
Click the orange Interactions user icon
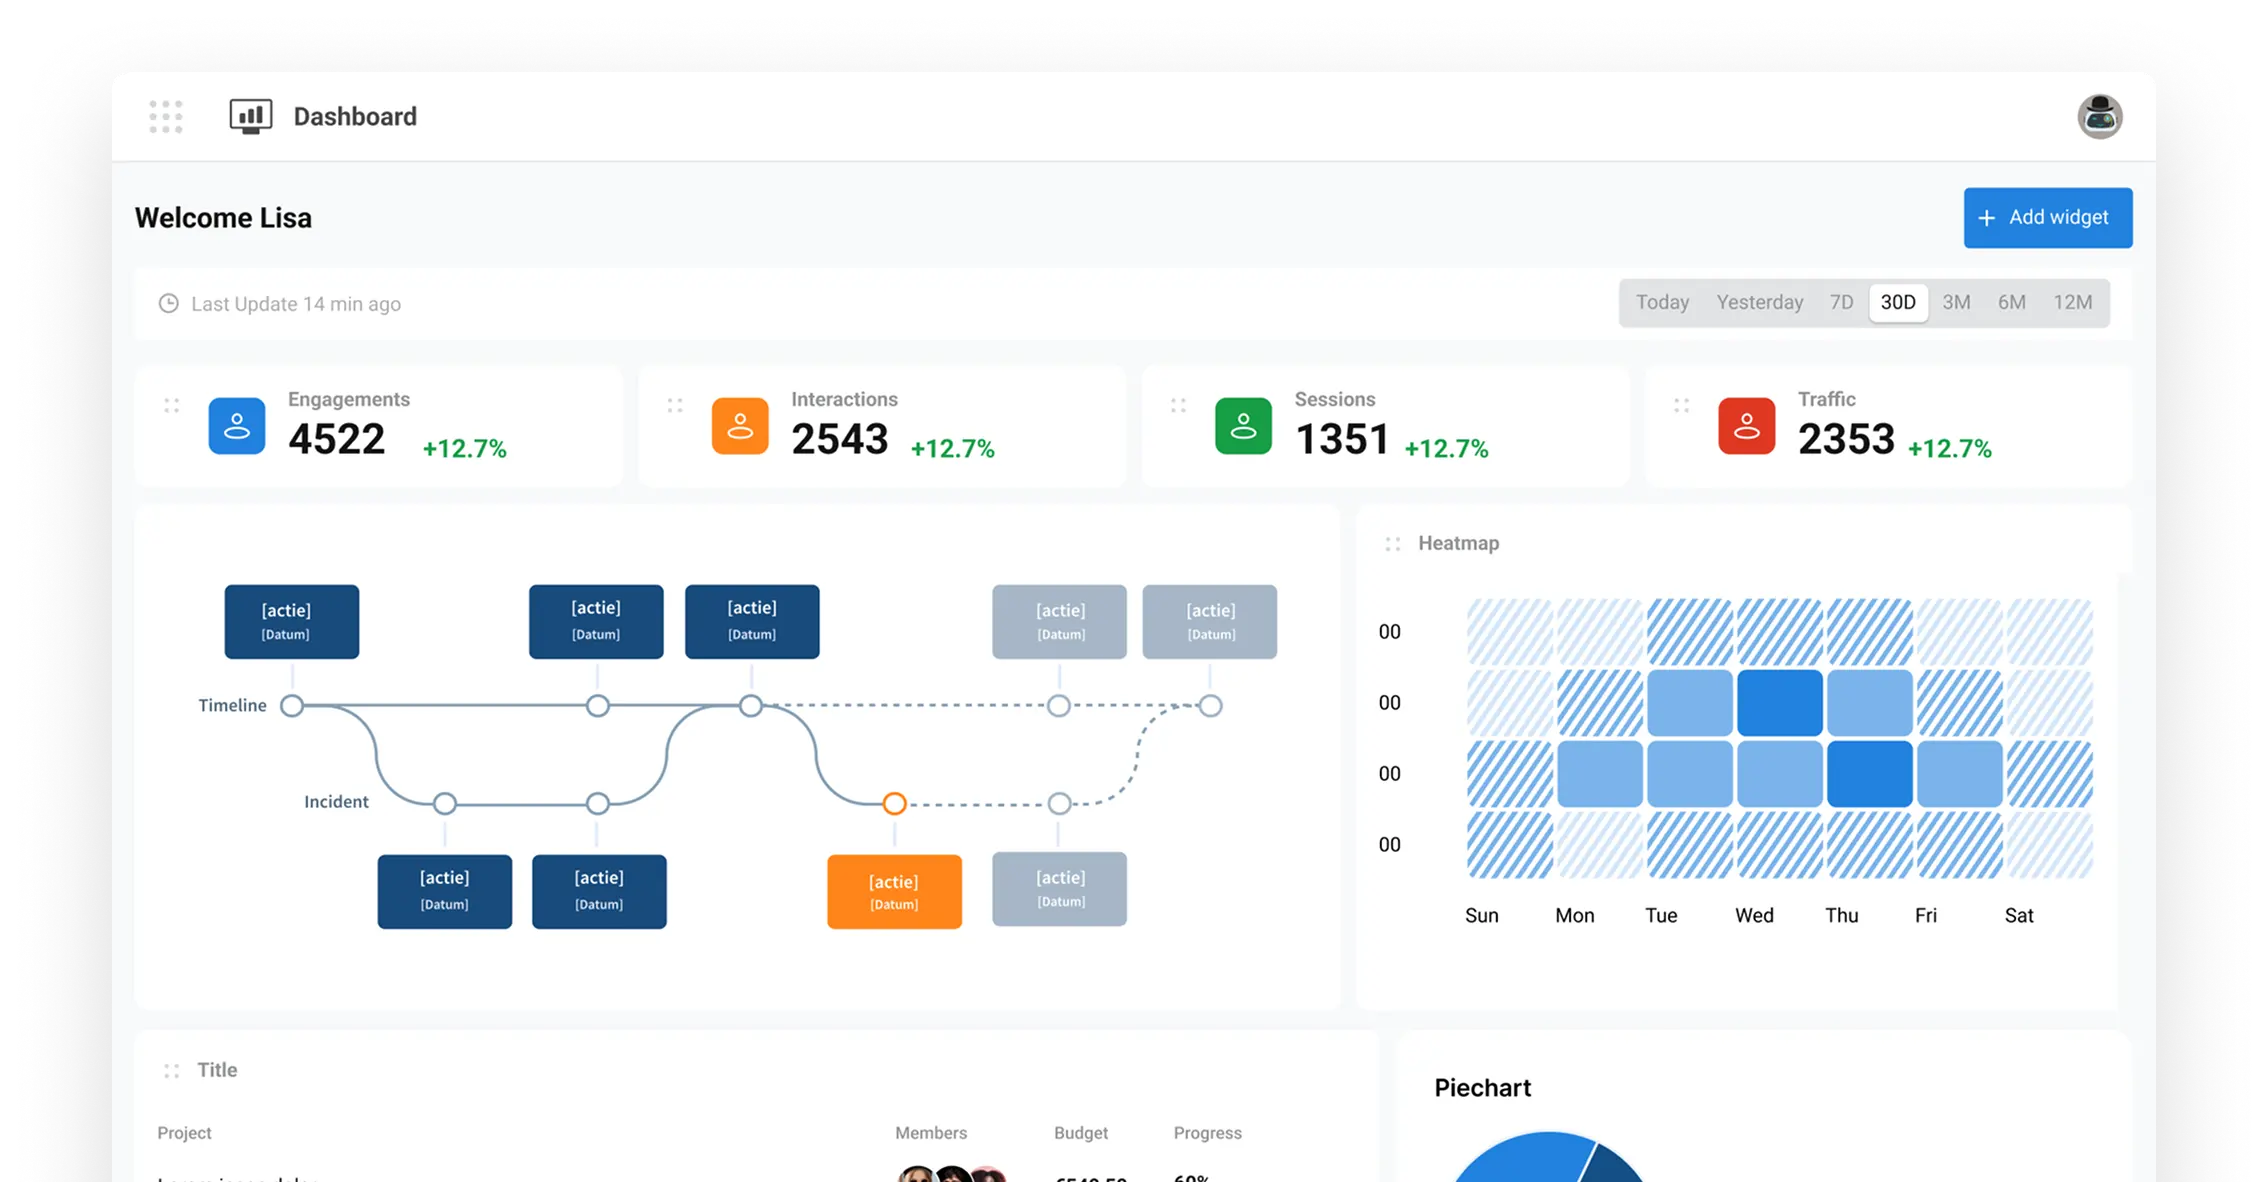(740, 426)
